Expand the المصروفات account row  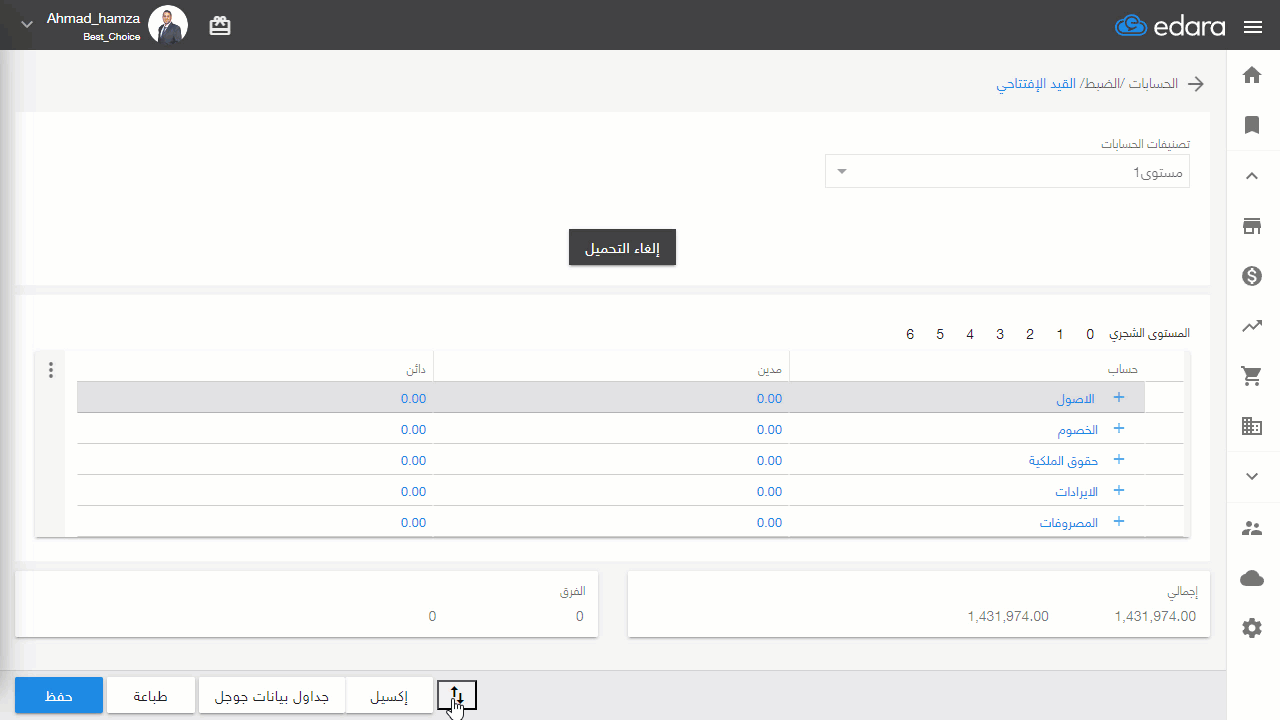1119,522
